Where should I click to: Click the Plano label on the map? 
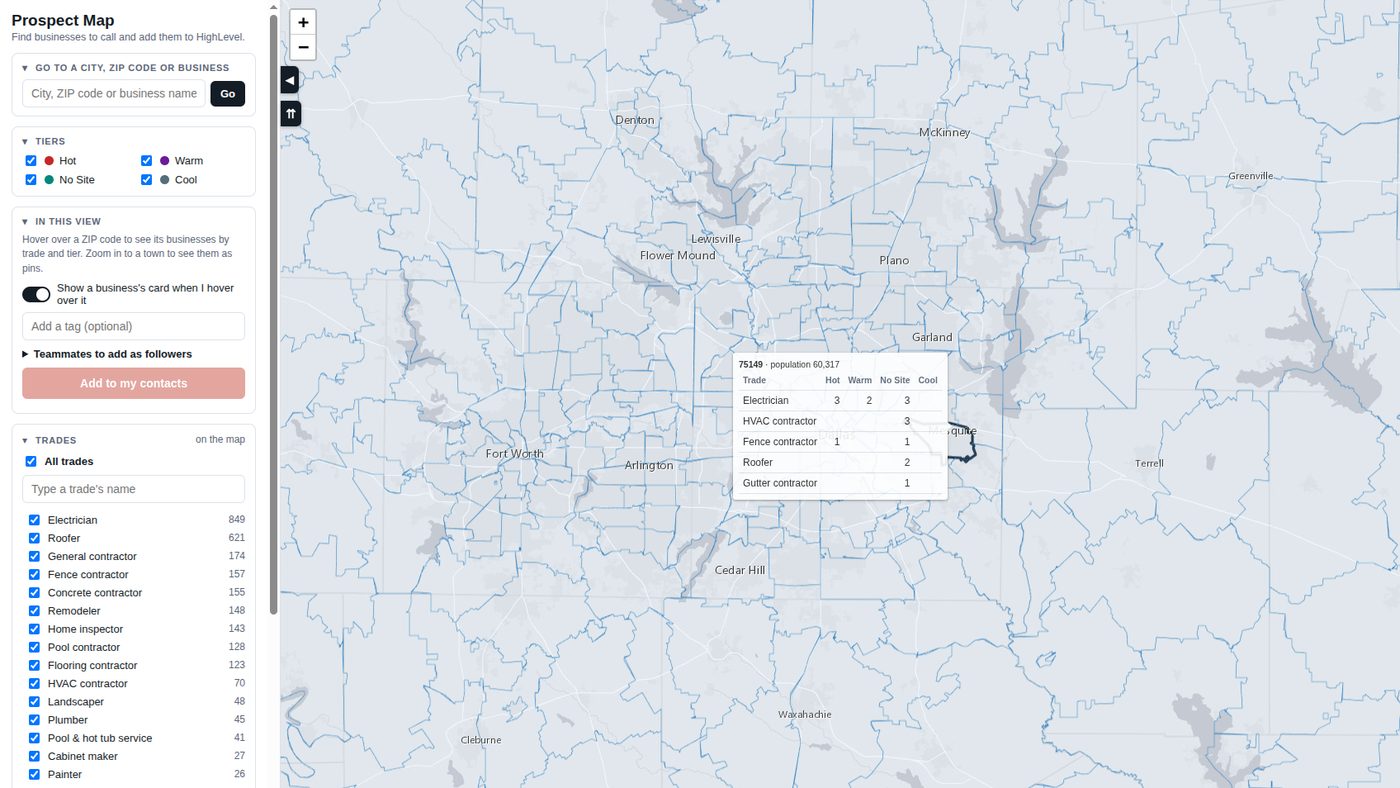pyautogui.click(x=894, y=260)
